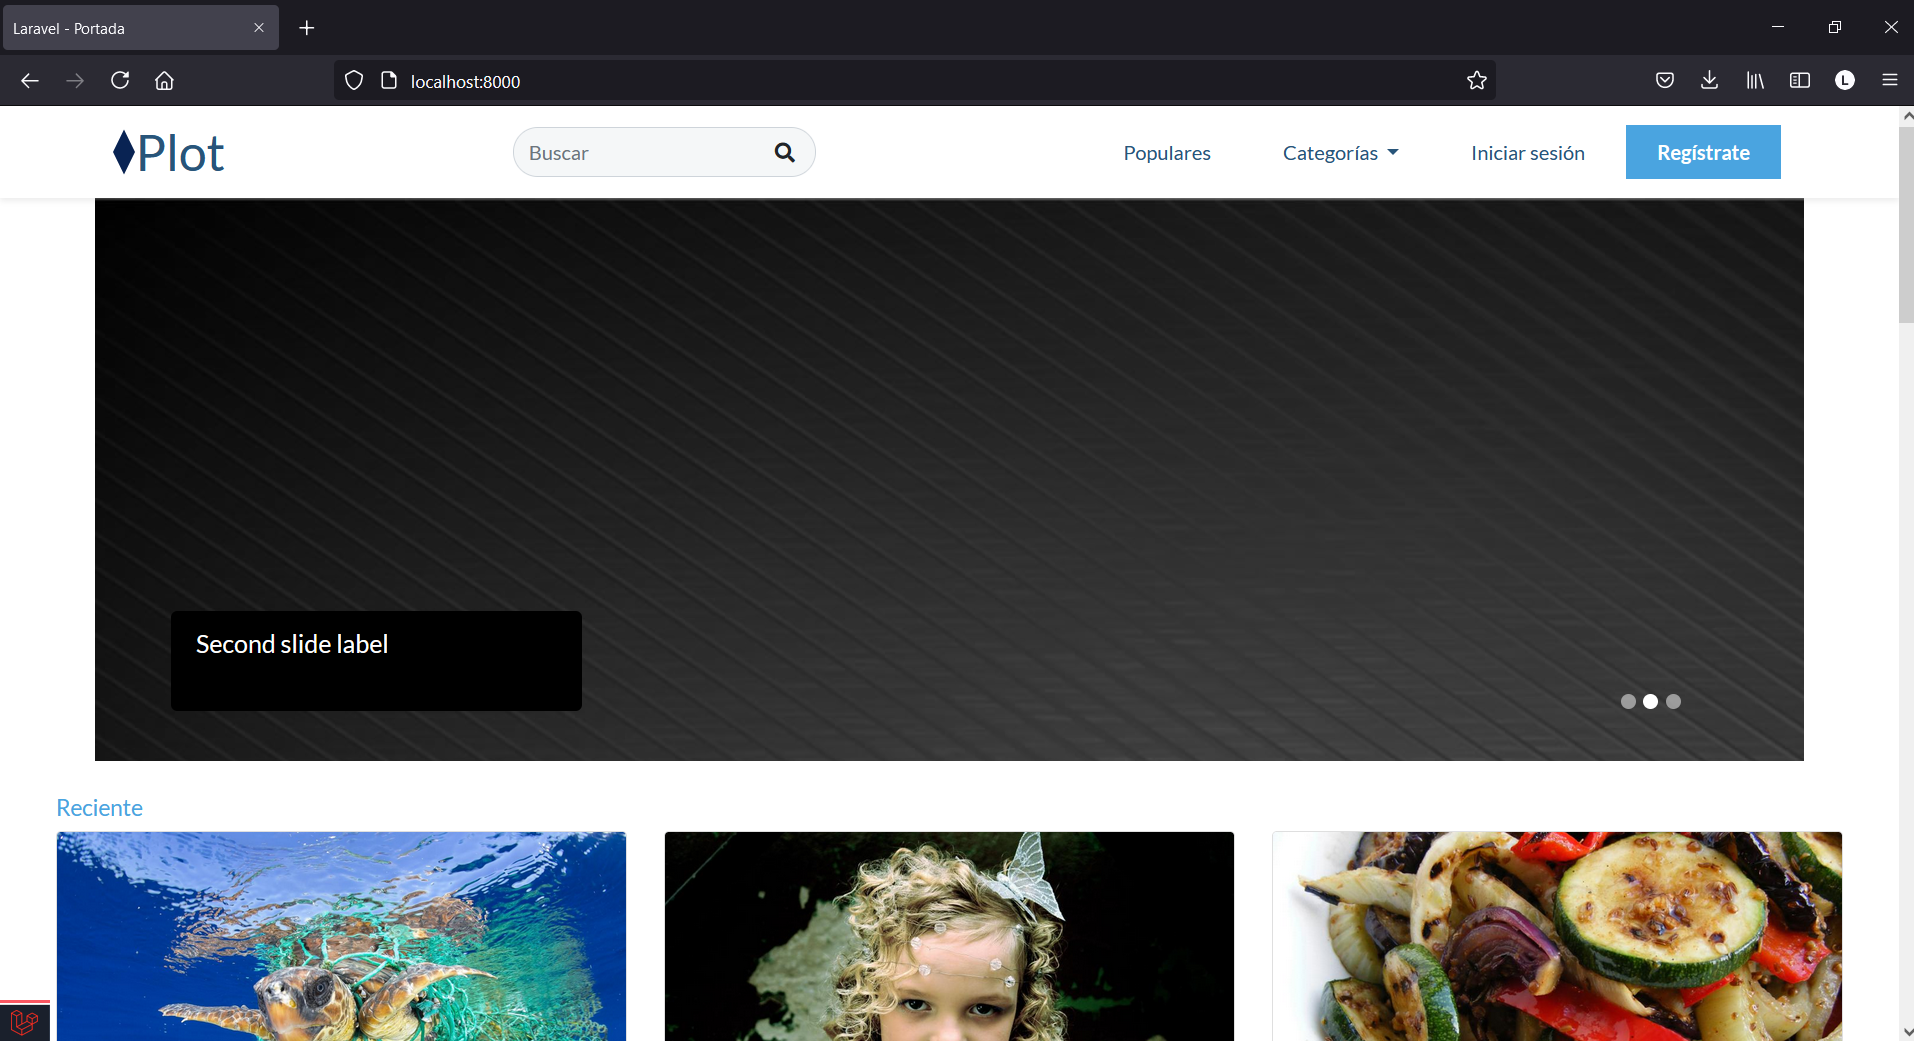Screen dimensions: 1914x1041
Task: Save page to Pocket icon
Action: tap(1664, 81)
